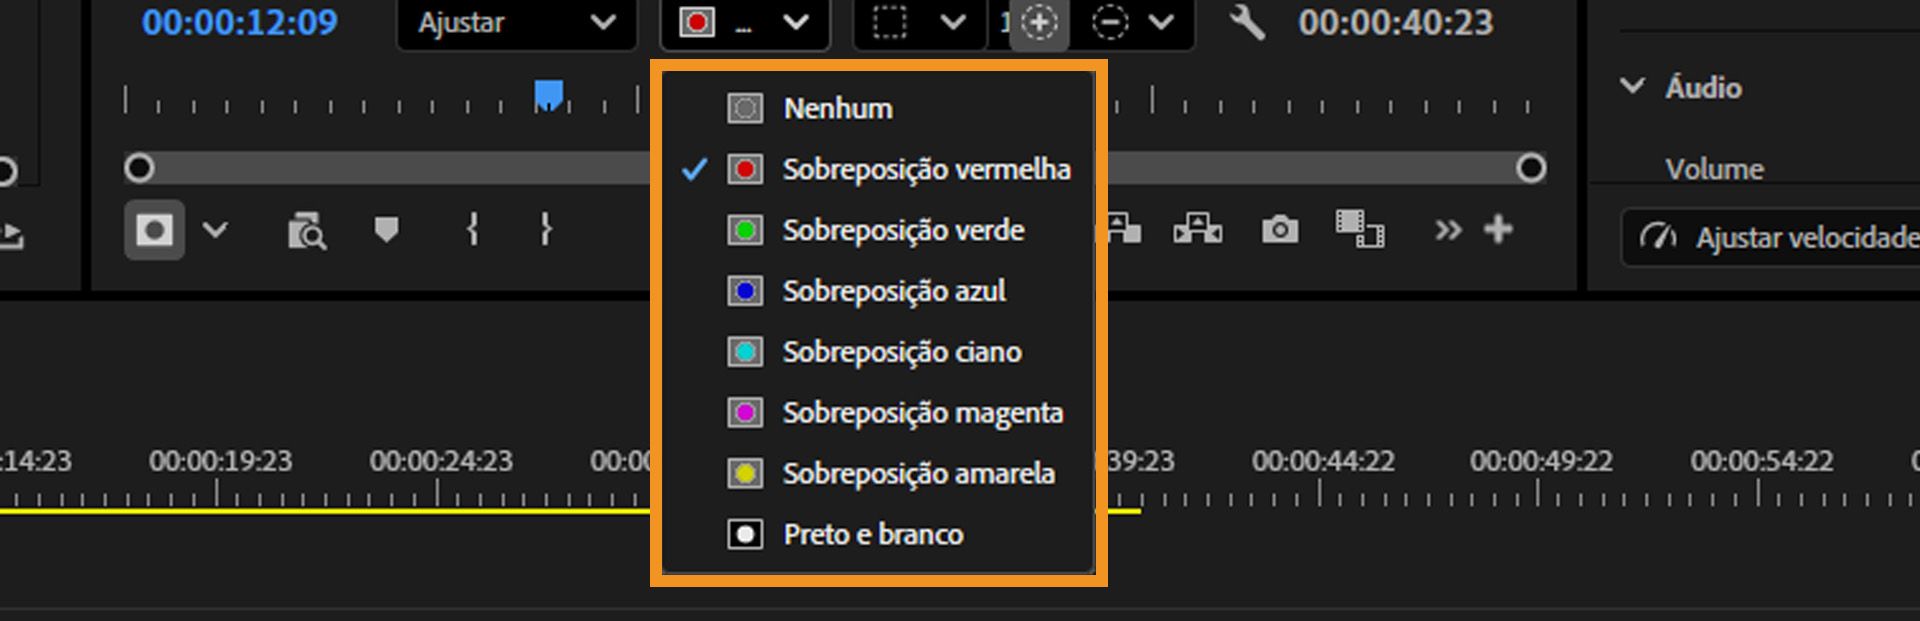
Task: Click the Extract icon in the toolbar
Action: pyautogui.click(x=1200, y=230)
